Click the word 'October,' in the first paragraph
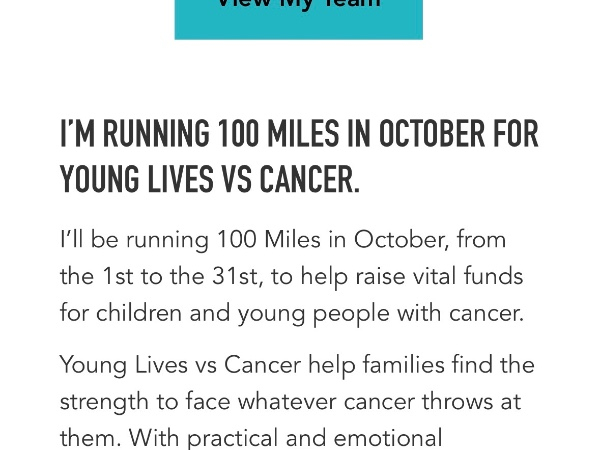The width and height of the screenshot is (600, 450). (401, 240)
